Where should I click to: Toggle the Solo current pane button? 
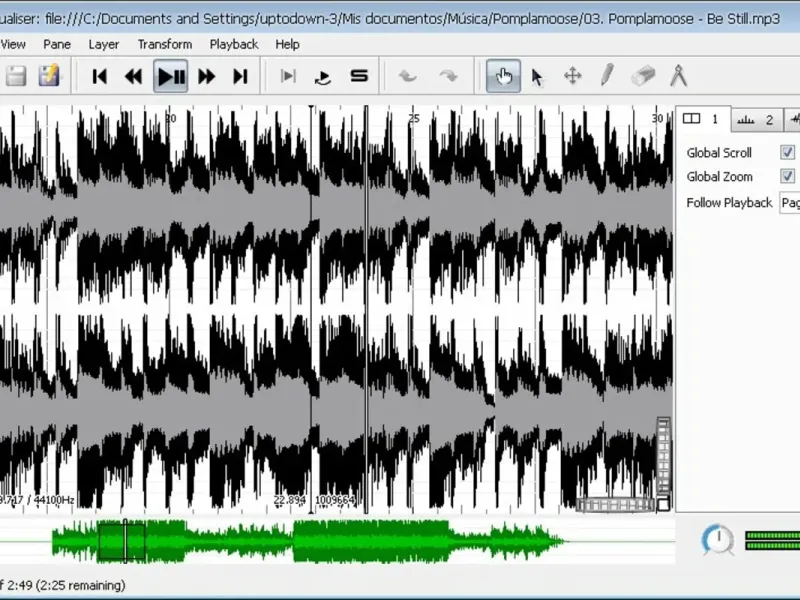click(x=359, y=77)
